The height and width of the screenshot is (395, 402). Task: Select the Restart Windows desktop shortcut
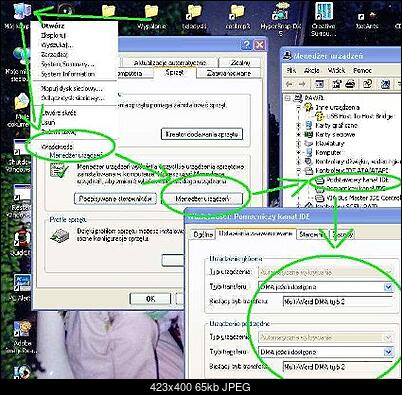pyautogui.click(x=20, y=201)
